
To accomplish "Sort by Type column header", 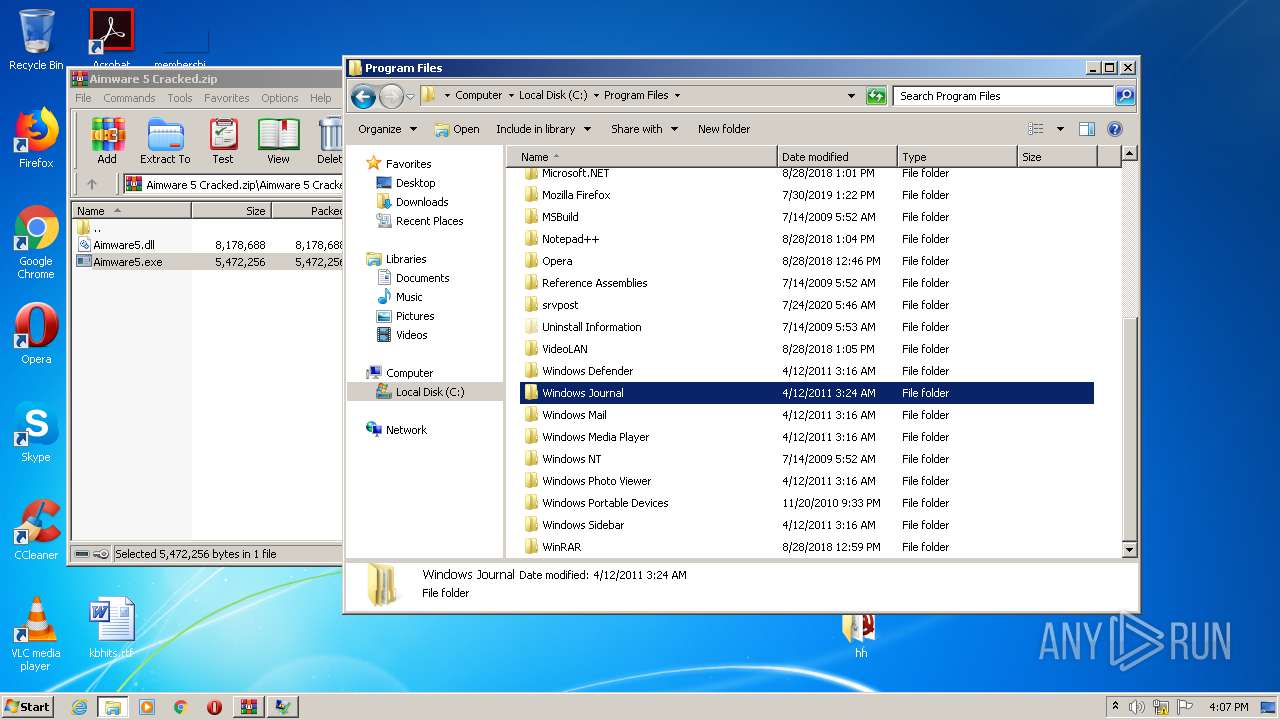I will tap(957, 157).
